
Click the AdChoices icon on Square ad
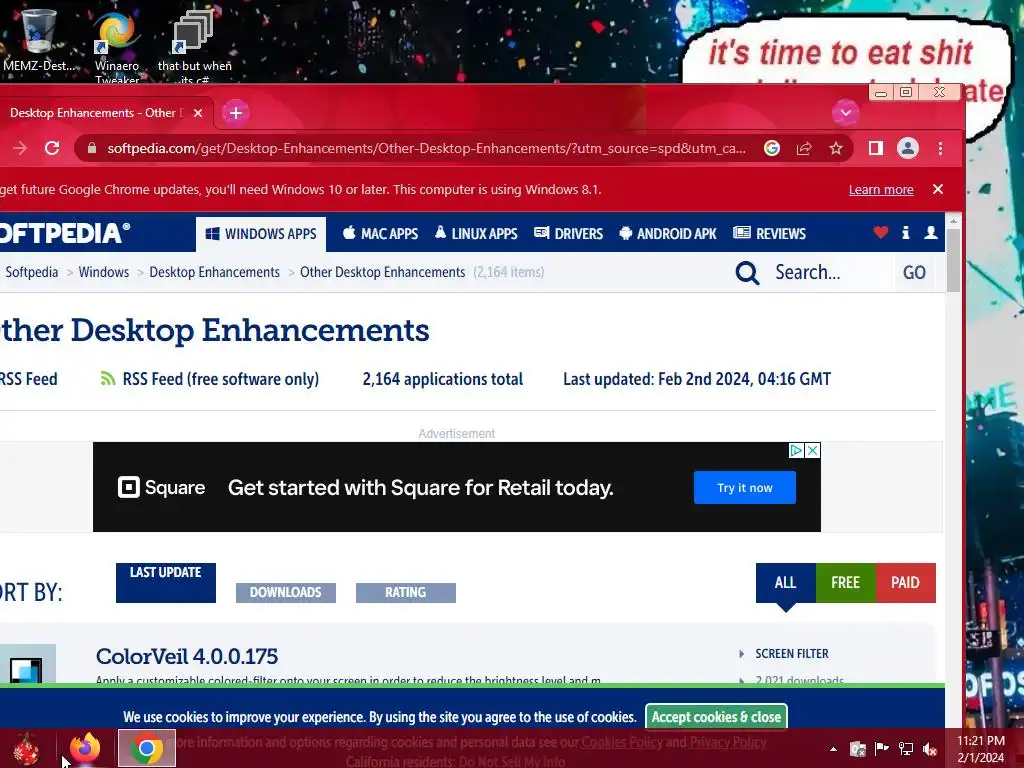pos(796,451)
